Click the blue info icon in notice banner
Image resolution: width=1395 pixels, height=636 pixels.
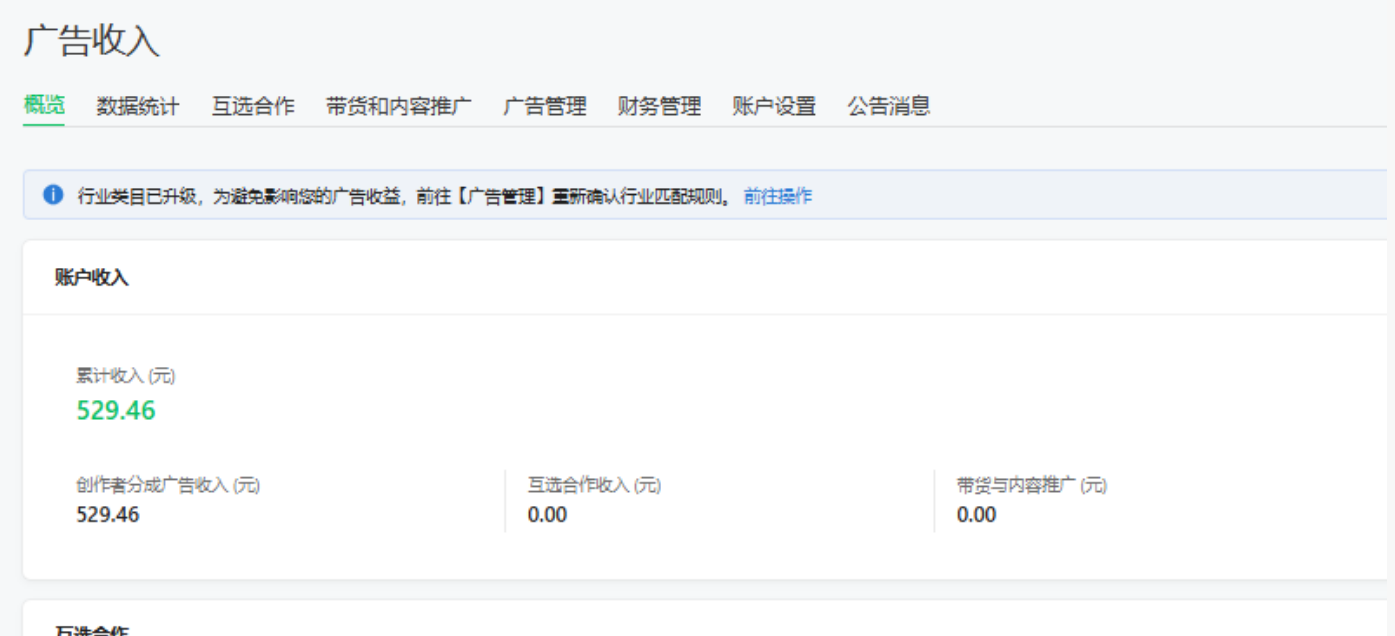pos(53,195)
